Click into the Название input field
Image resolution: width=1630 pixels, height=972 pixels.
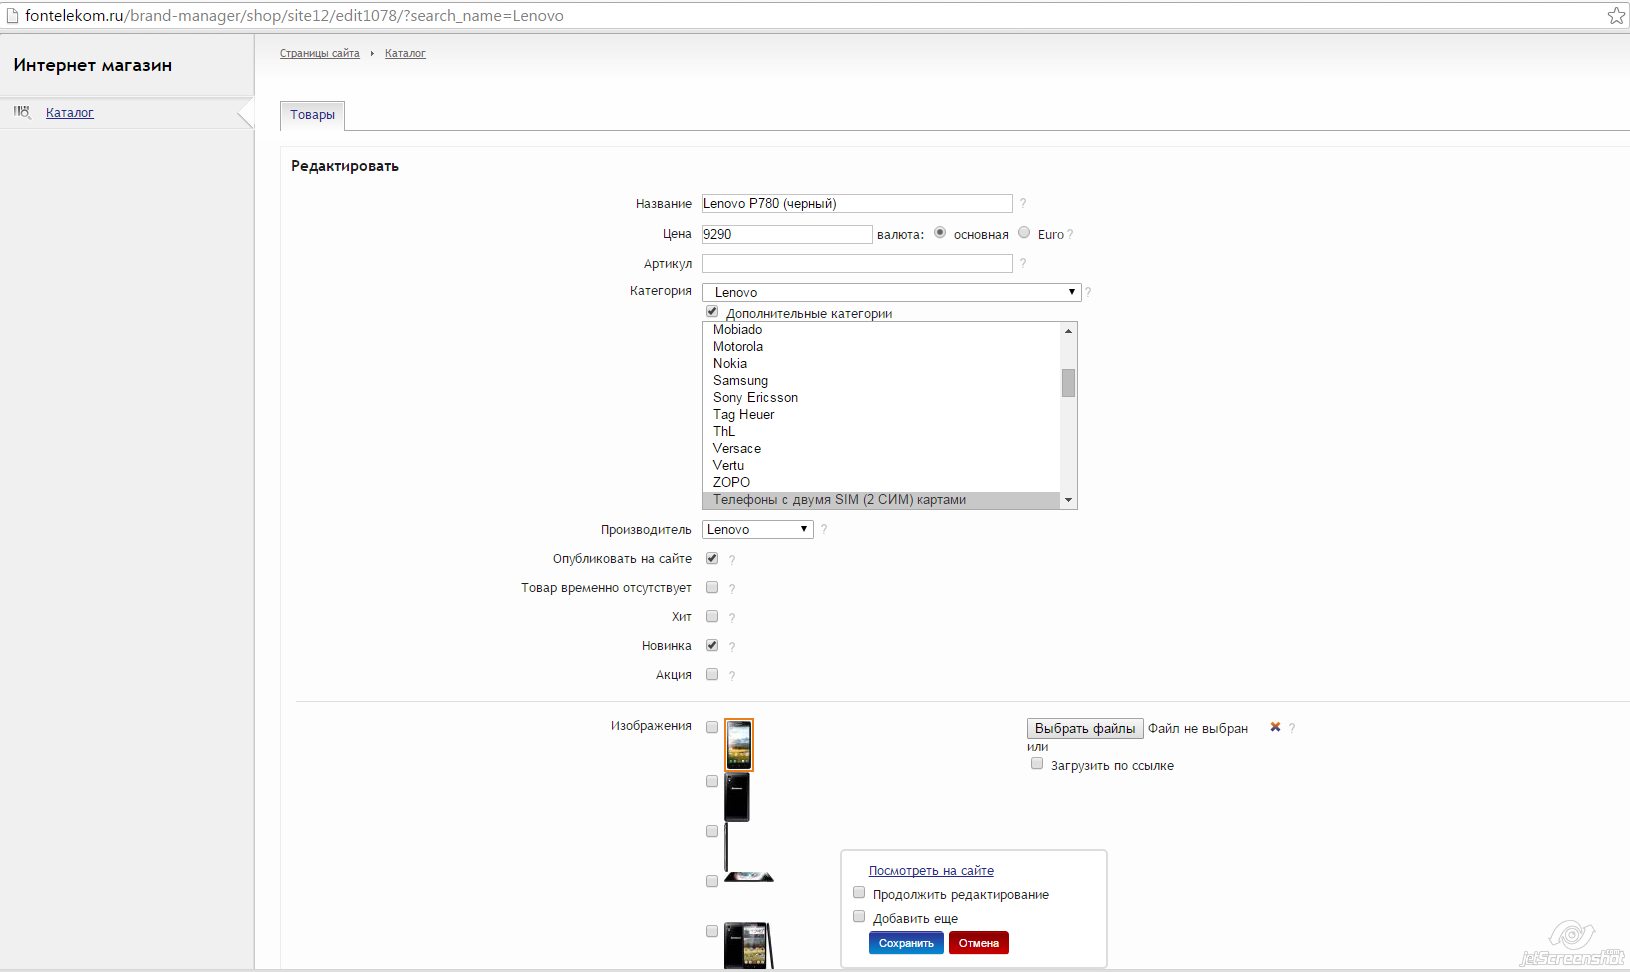click(x=857, y=203)
